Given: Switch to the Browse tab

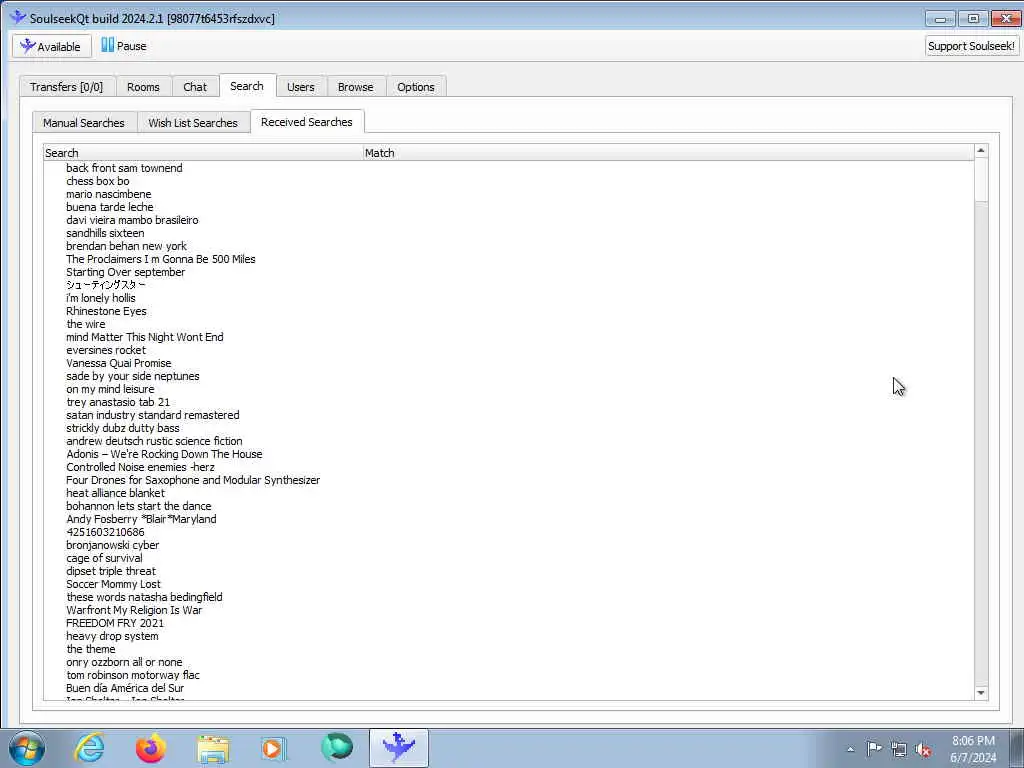Looking at the screenshot, I should [355, 87].
